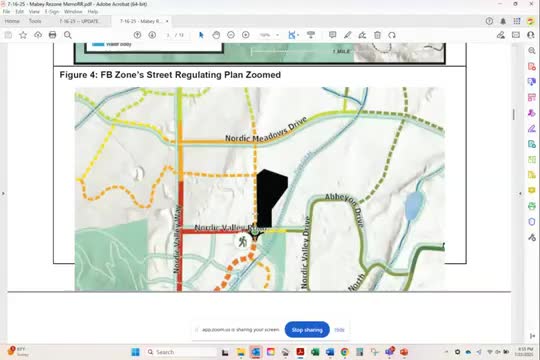Send file by email envelope icon
This screenshot has height=360, width=540.
[516, 35]
